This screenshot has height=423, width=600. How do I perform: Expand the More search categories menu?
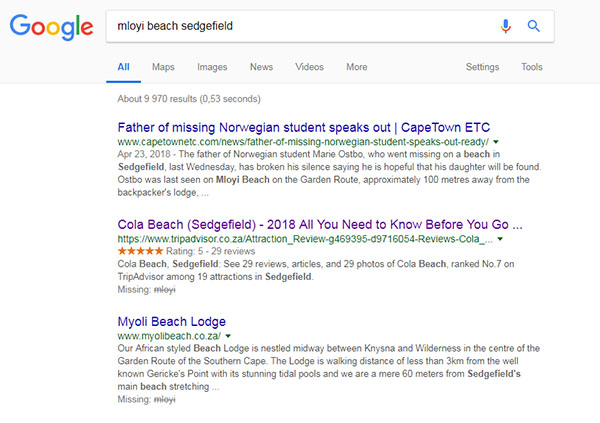click(x=356, y=67)
